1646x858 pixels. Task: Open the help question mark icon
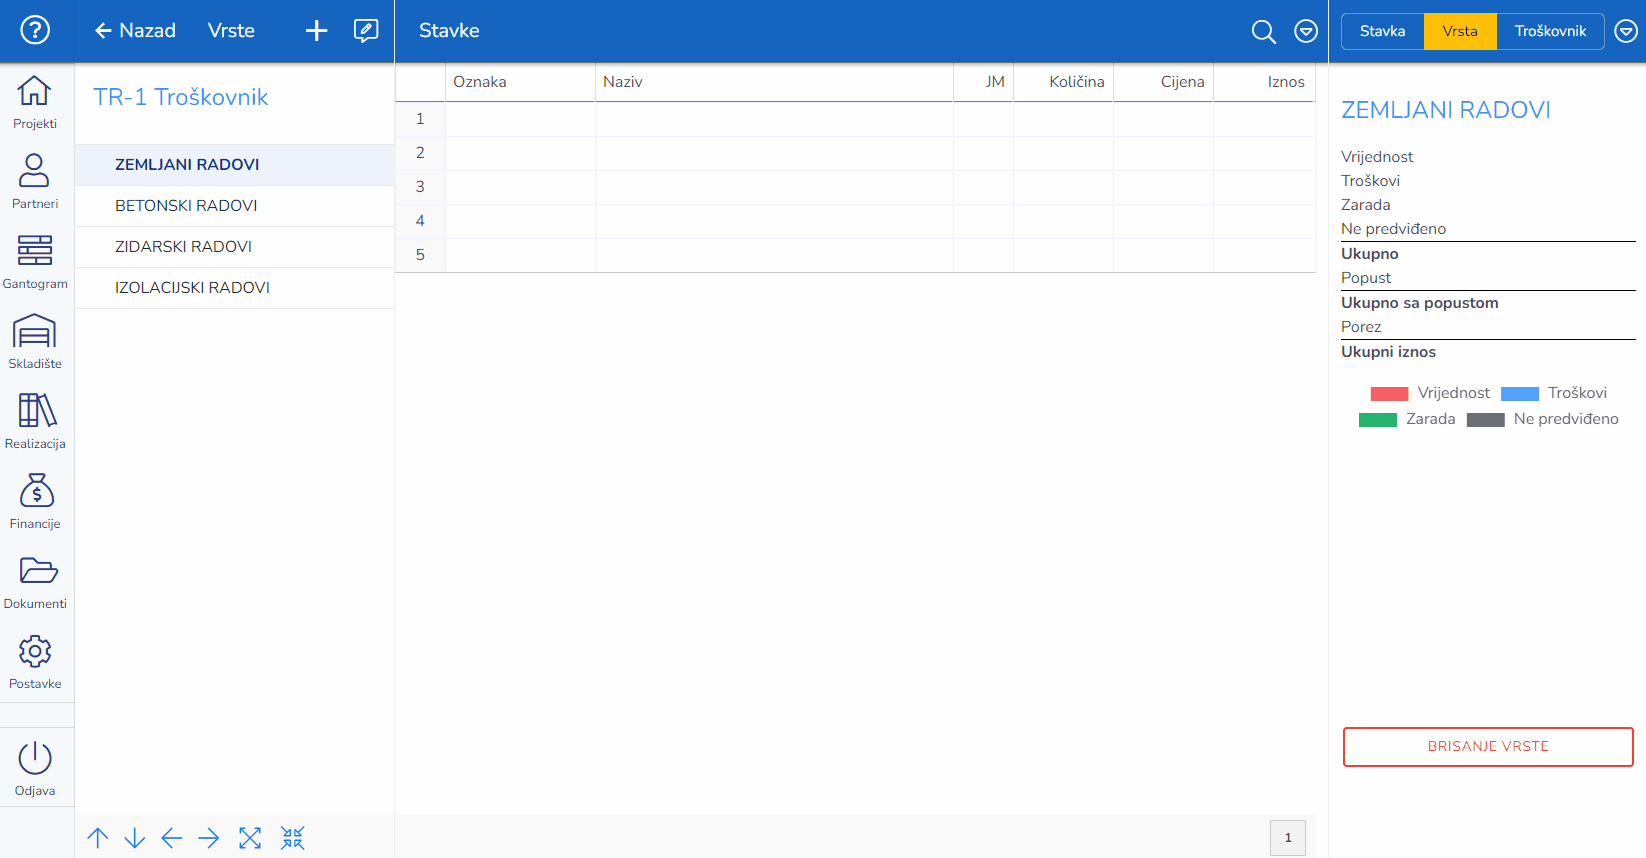(35, 30)
